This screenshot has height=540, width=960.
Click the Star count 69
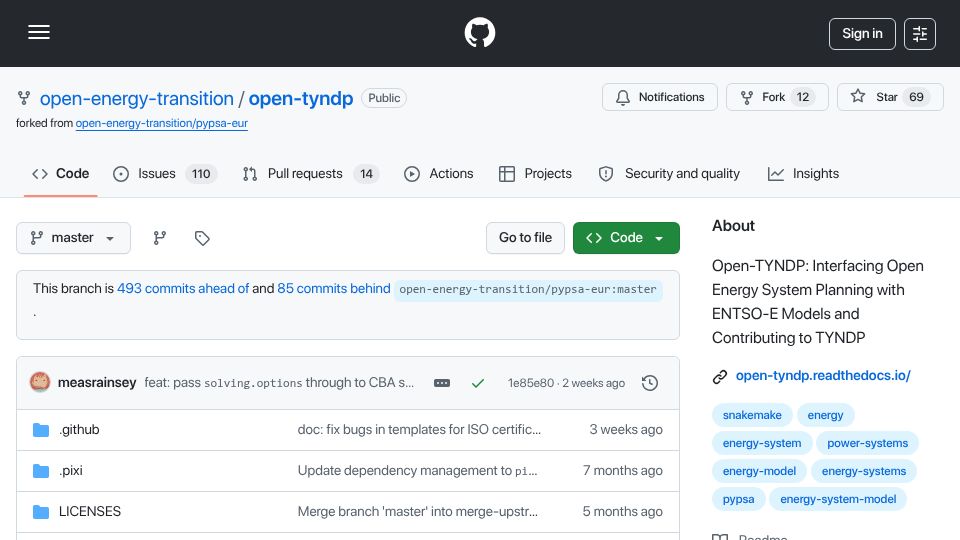point(916,97)
